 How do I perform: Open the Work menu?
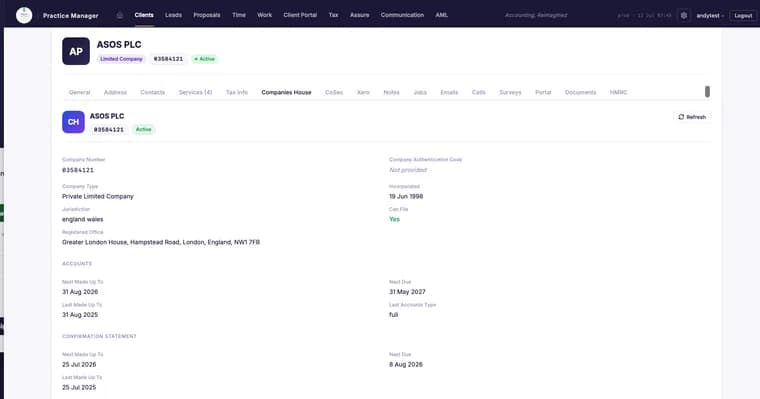coord(265,15)
